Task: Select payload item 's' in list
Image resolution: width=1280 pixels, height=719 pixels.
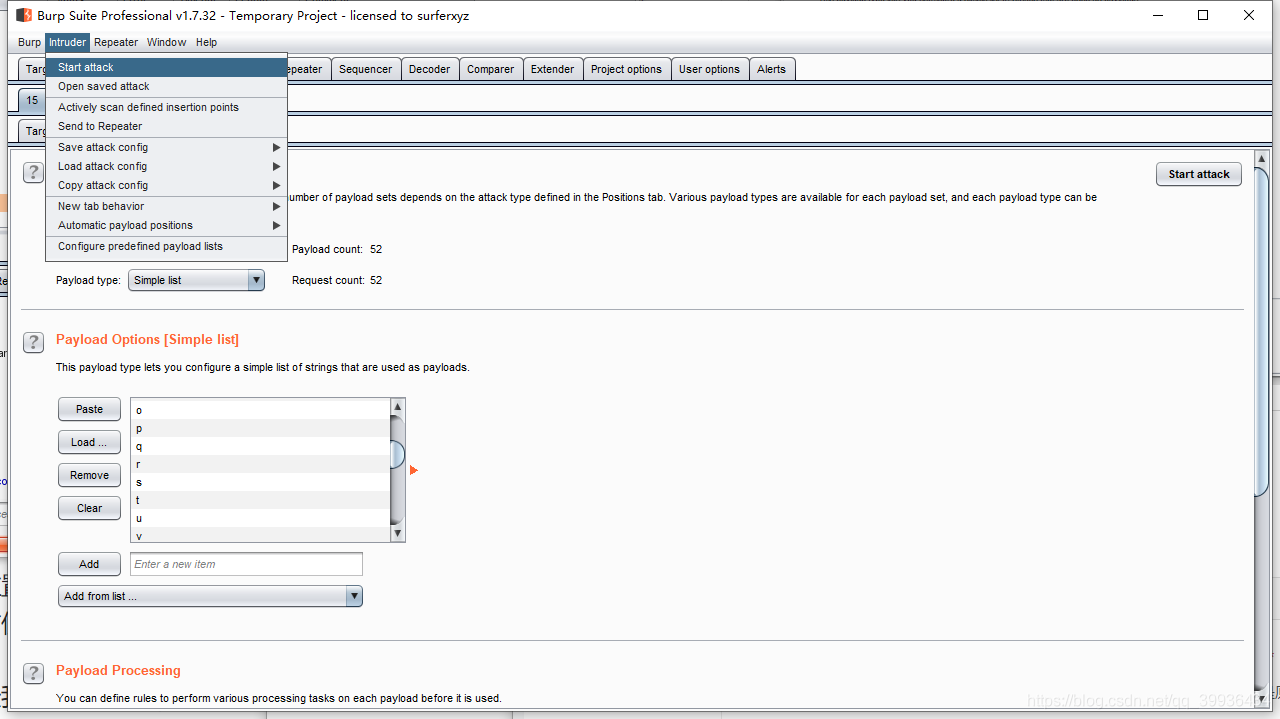Action: 260,482
